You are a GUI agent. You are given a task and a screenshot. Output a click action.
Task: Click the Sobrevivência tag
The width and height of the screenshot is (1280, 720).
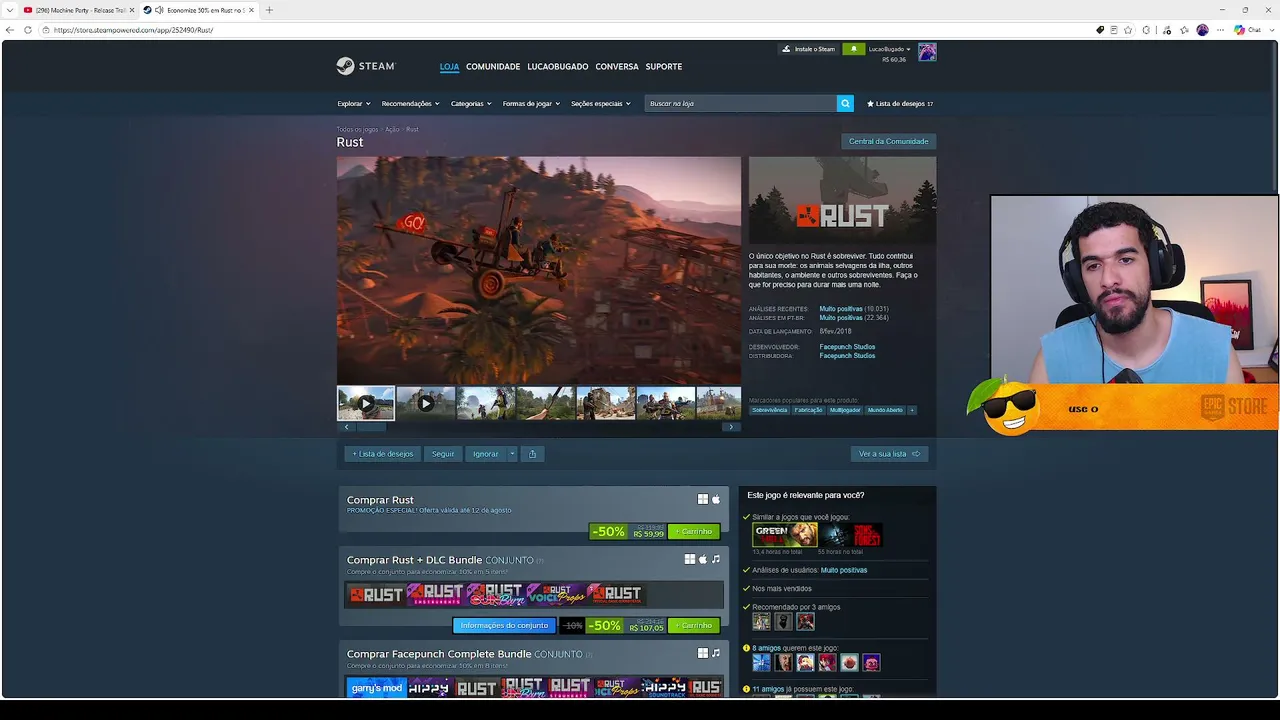click(x=770, y=410)
